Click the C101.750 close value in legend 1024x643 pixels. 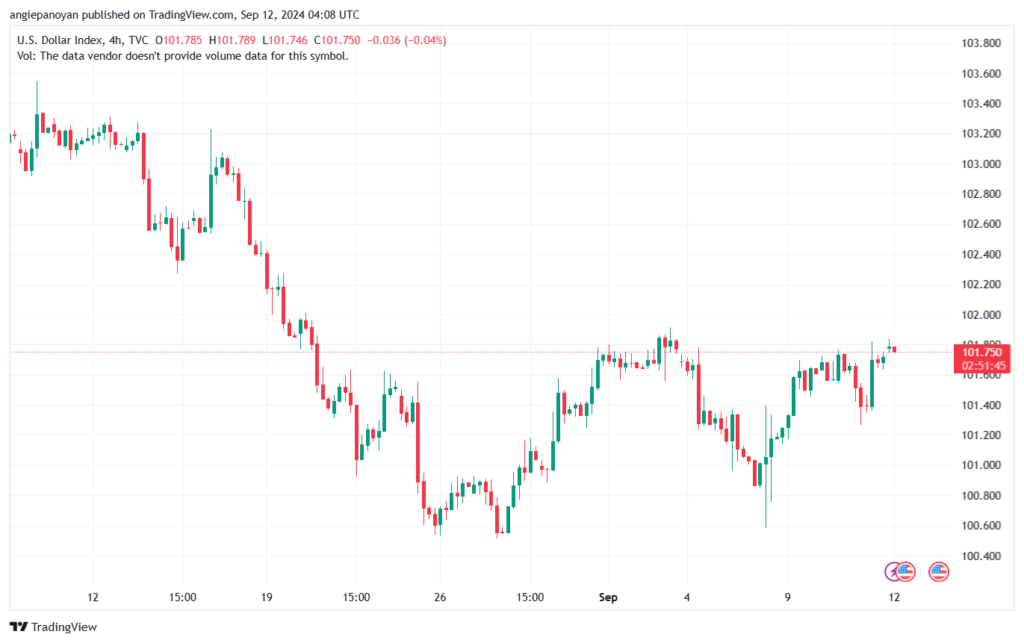tap(338, 40)
